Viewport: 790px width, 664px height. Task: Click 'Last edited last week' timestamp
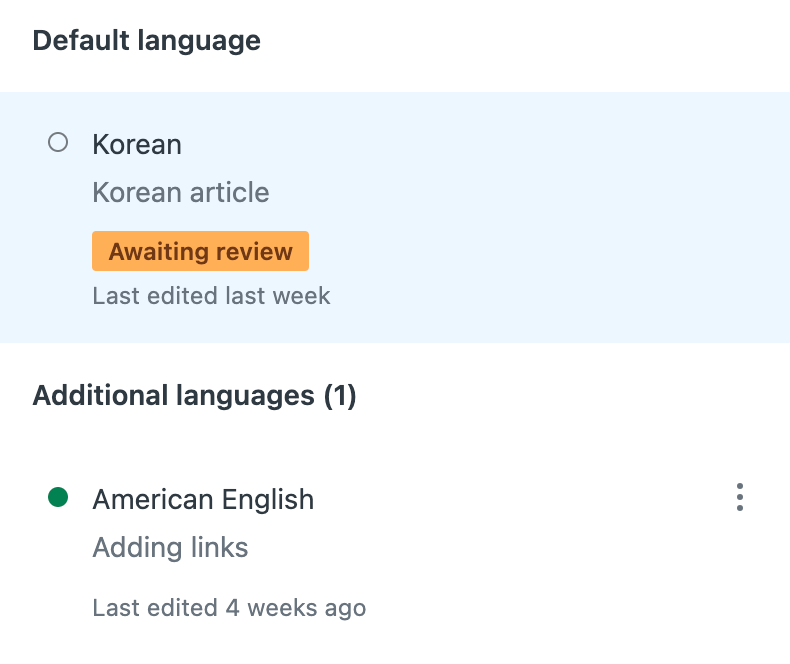(x=211, y=296)
